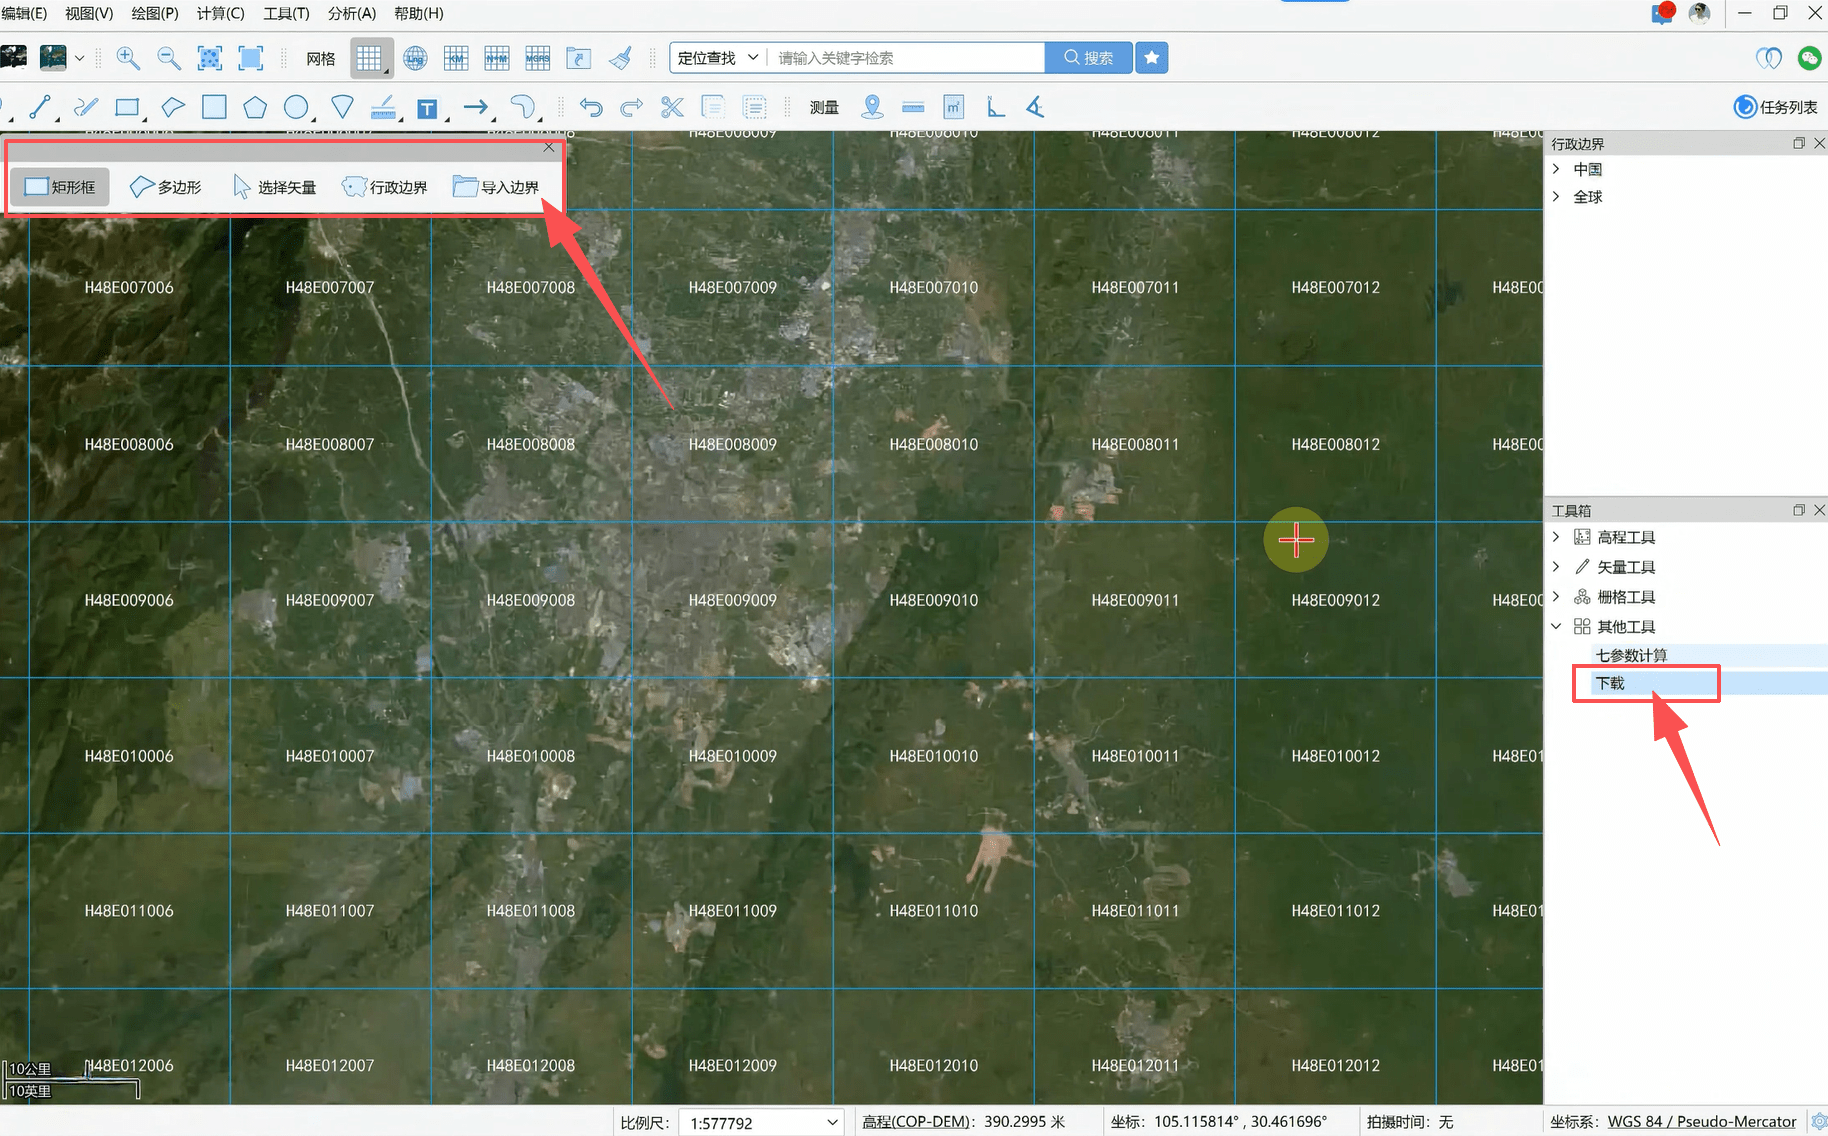The height and width of the screenshot is (1136, 1828).
Task: Open the 工具(T) menu
Action: click(x=286, y=13)
